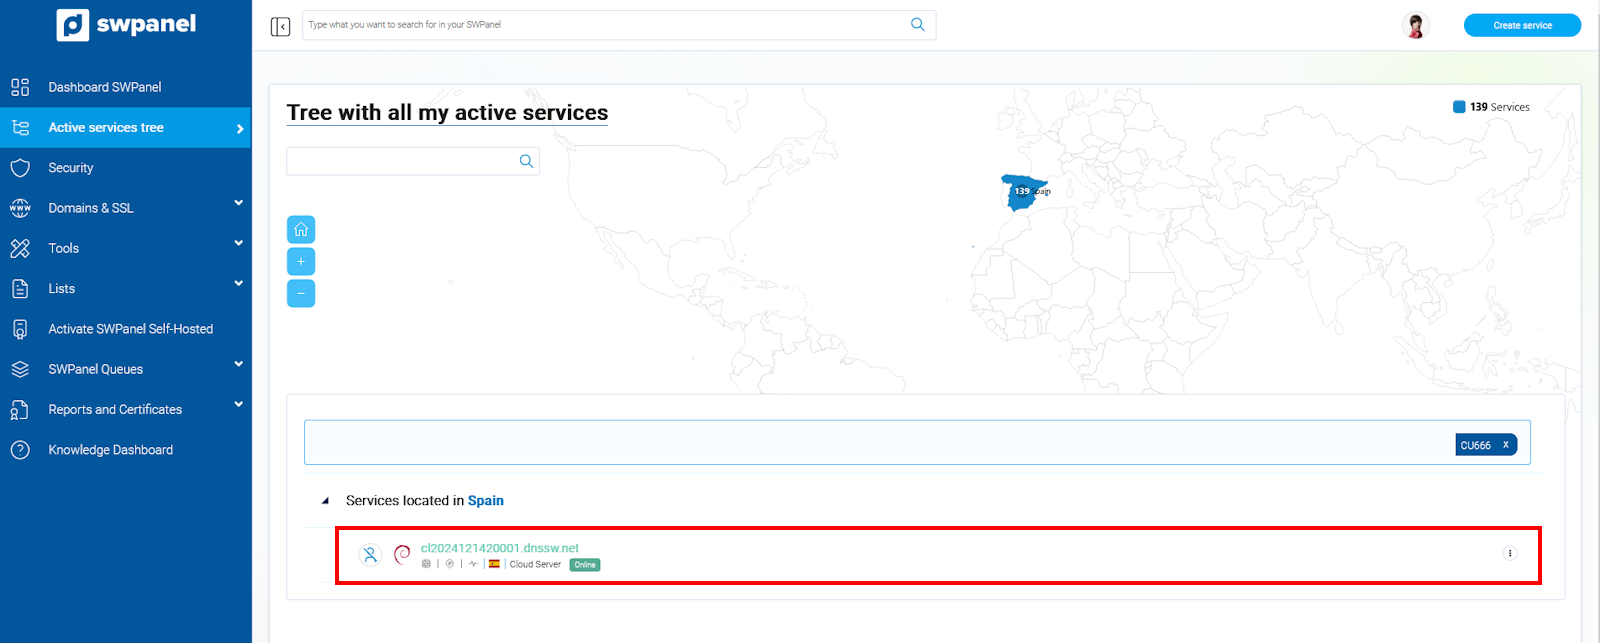The width and height of the screenshot is (1600, 643).
Task: Collapse the sidebar with the panel toggle icon
Action: point(280,26)
